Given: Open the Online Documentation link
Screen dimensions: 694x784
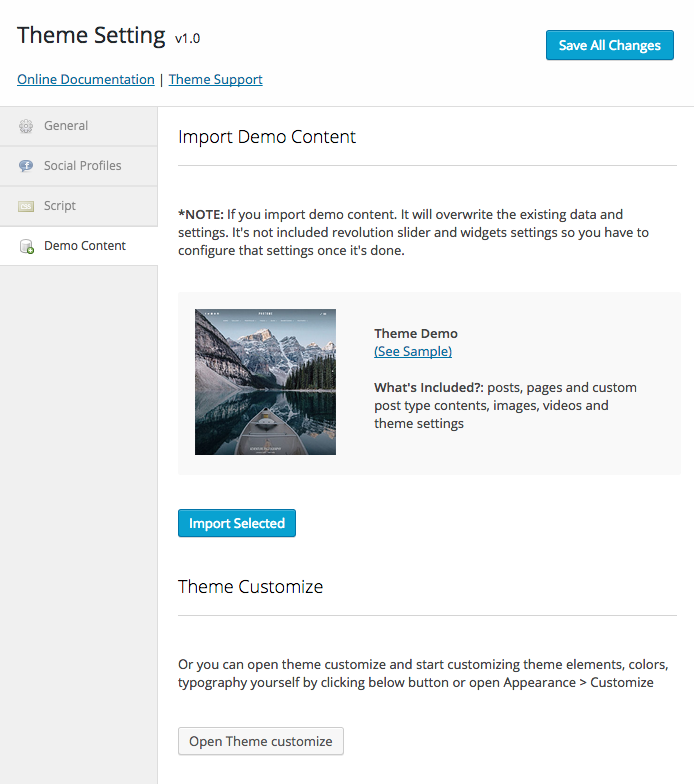Looking at the screenshot, I should pyautogui.click(x=86, y=79).
